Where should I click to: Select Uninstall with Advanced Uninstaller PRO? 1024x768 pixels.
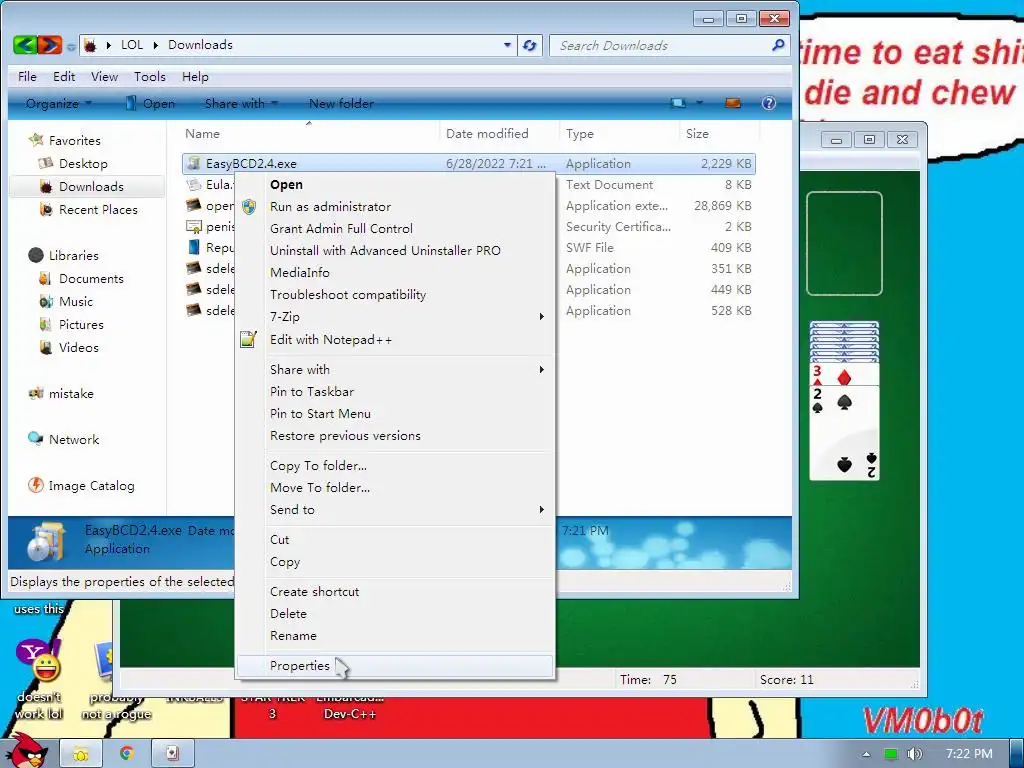click(385, 251)
